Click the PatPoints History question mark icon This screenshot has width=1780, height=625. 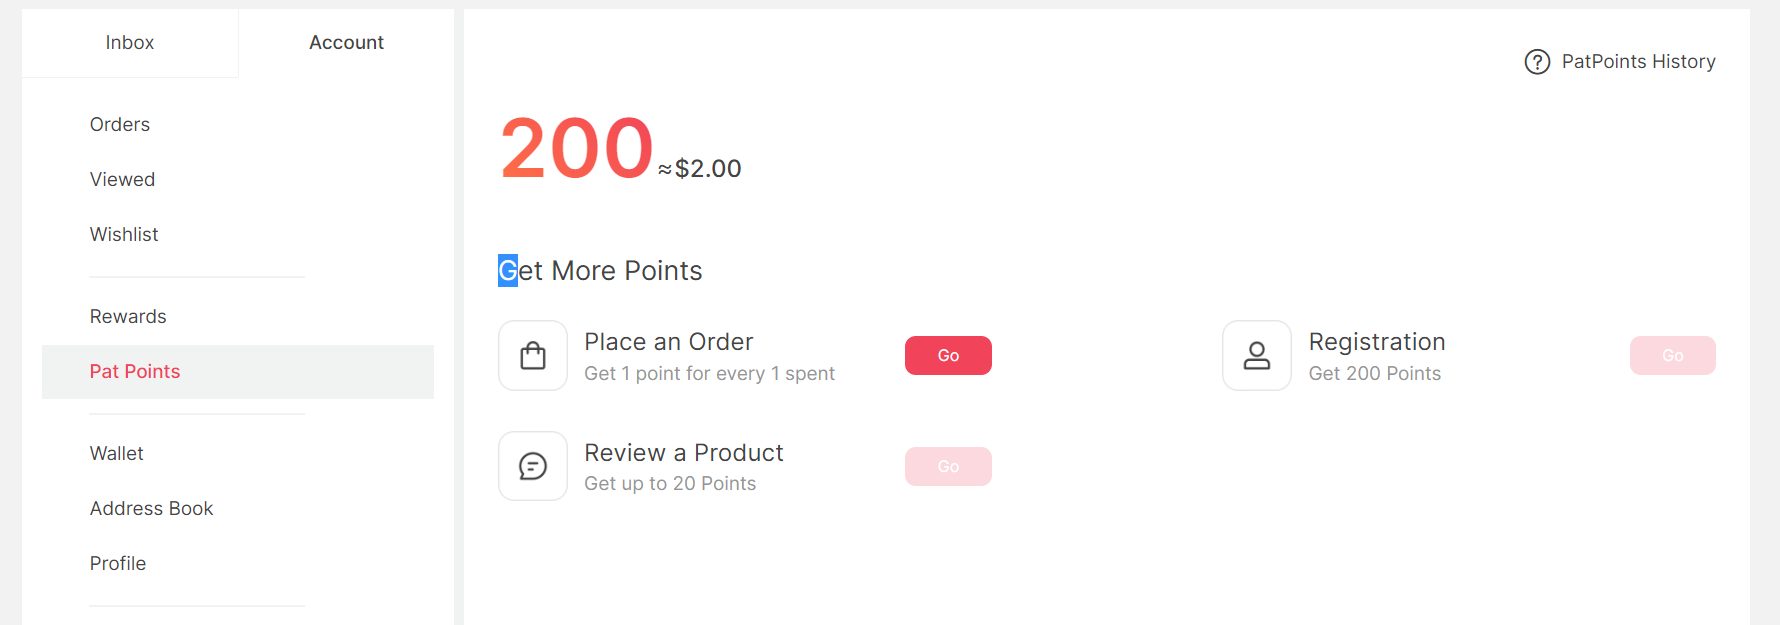(1537, 62)
